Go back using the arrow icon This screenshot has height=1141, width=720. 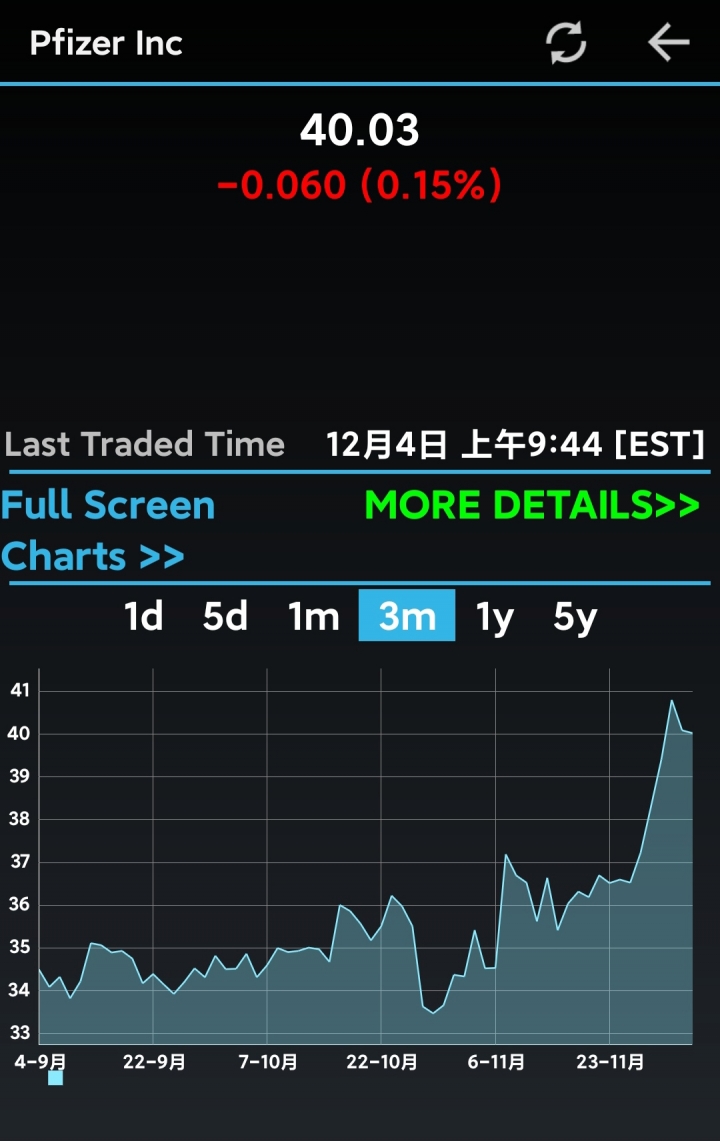click(668, 42)
